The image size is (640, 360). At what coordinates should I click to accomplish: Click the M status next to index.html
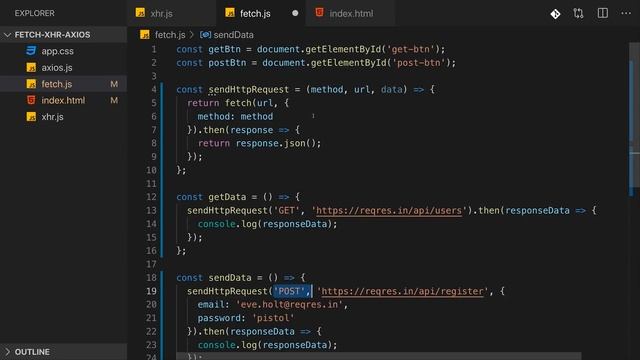pos(114,100)
